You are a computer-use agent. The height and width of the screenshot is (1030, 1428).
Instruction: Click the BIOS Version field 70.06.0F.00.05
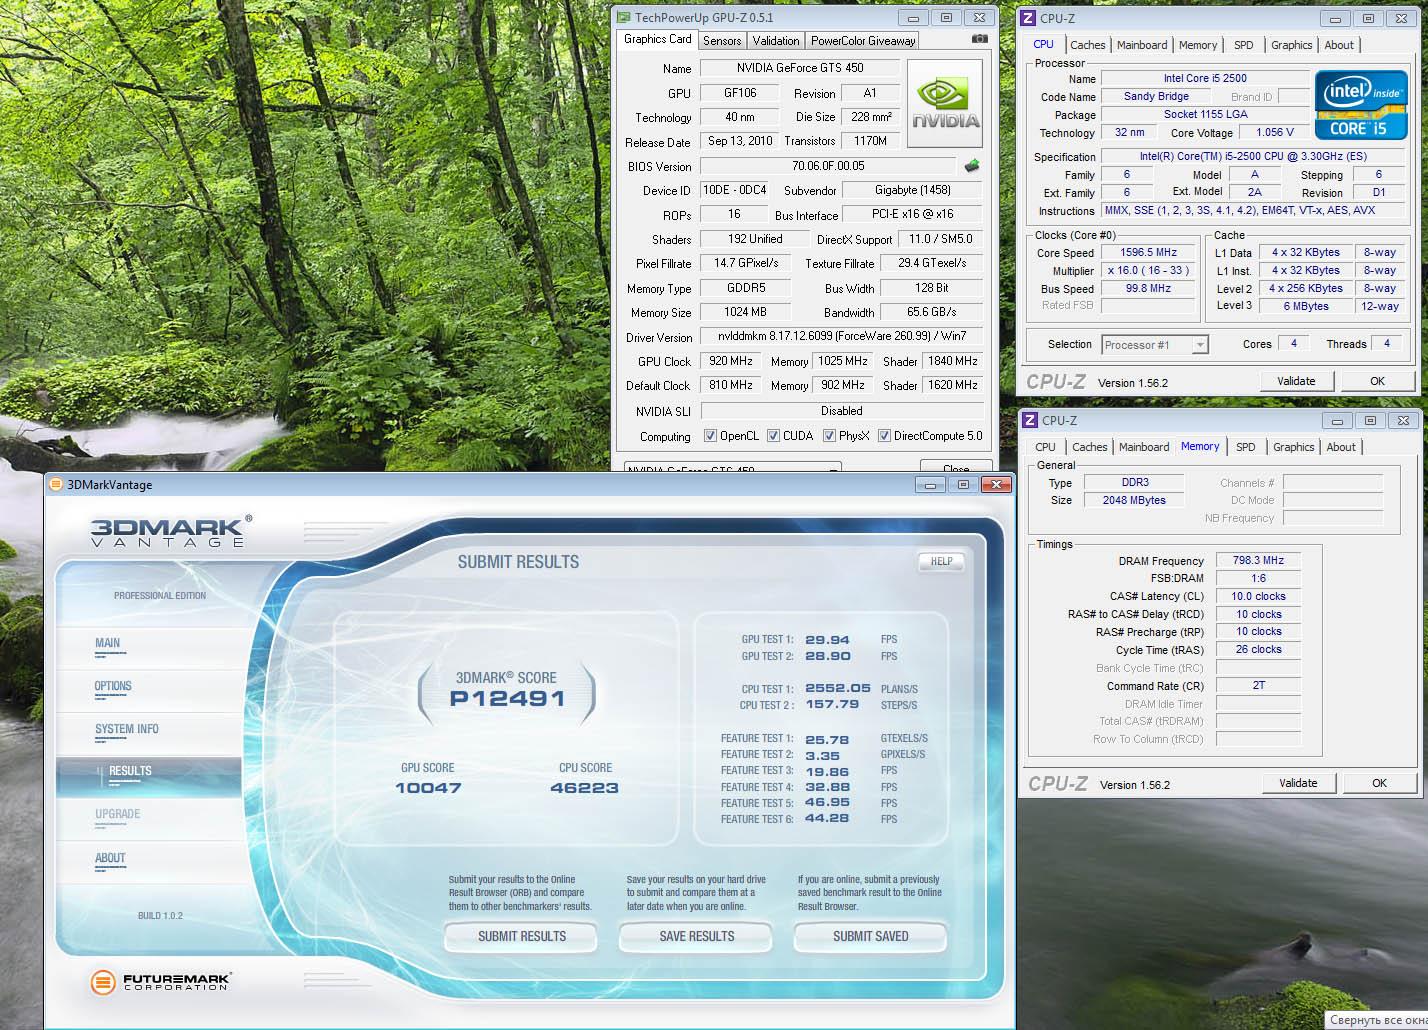tap(828, 166)
